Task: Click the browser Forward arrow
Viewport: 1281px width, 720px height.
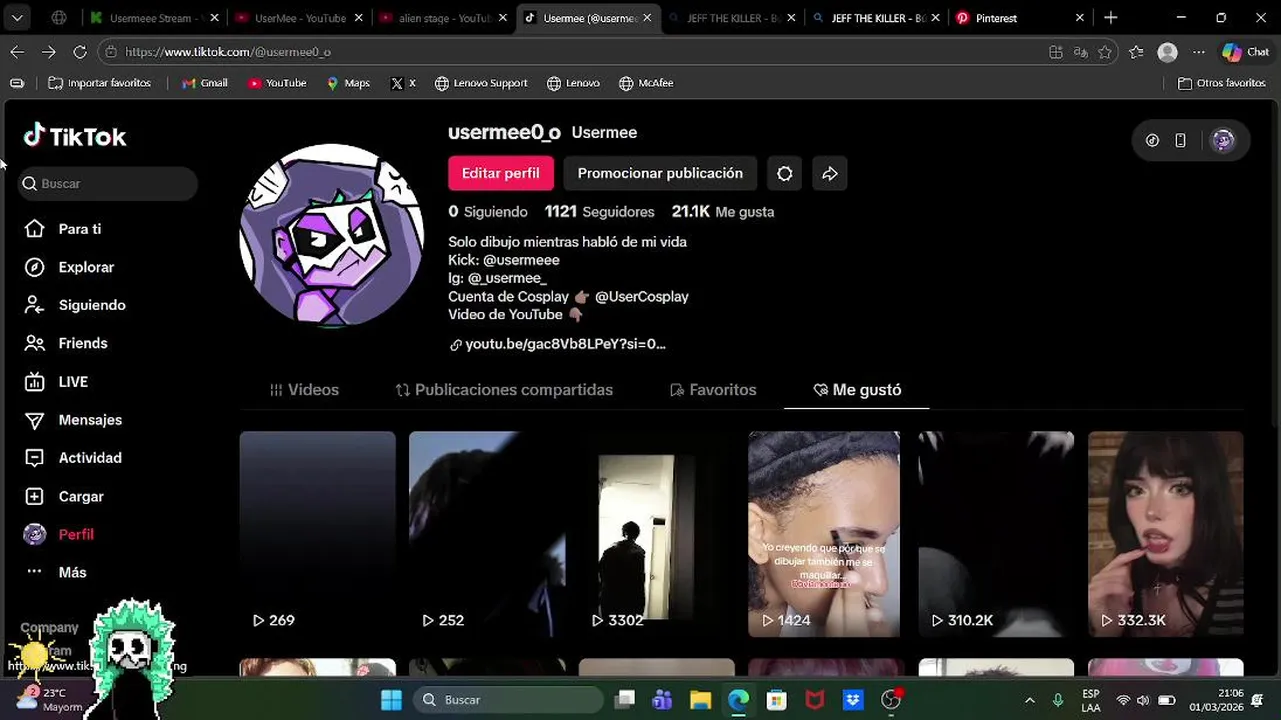Action: click(49, 52)
